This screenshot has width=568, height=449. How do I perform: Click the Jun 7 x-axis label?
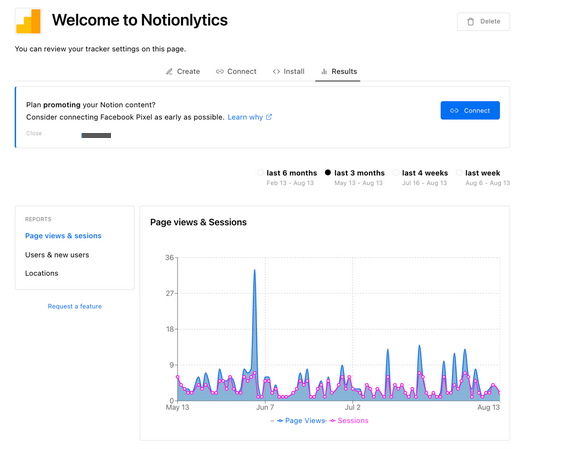[265, 407]
